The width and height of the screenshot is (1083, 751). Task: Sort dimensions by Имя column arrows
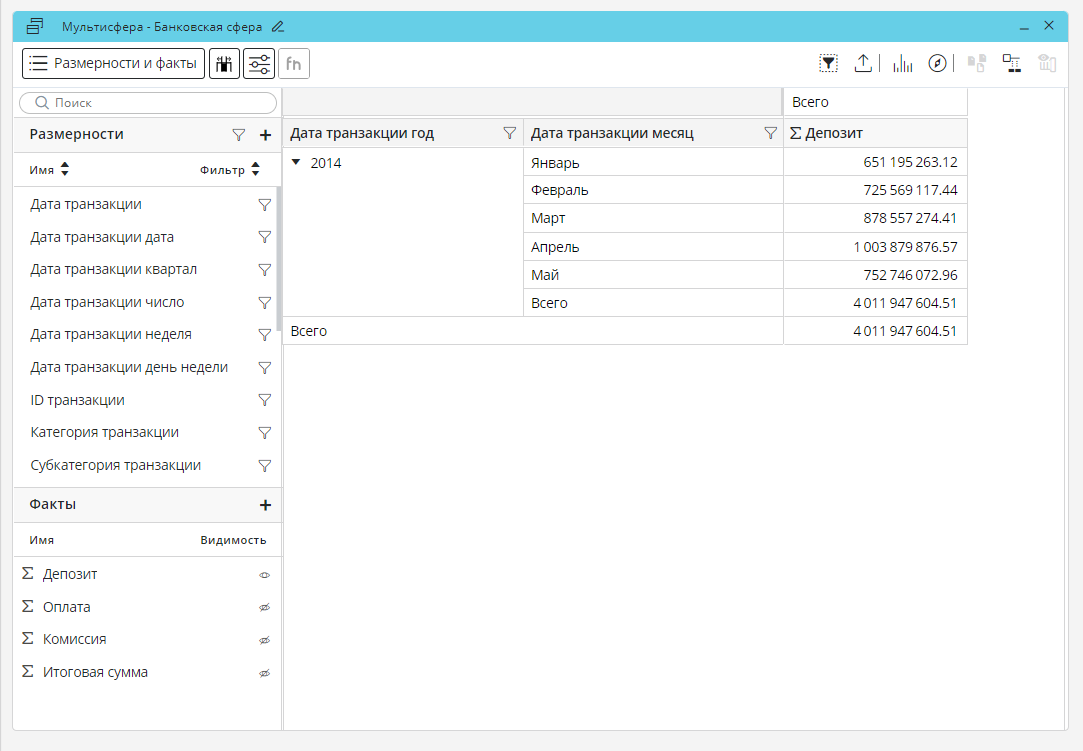click(x=64, y=170)
